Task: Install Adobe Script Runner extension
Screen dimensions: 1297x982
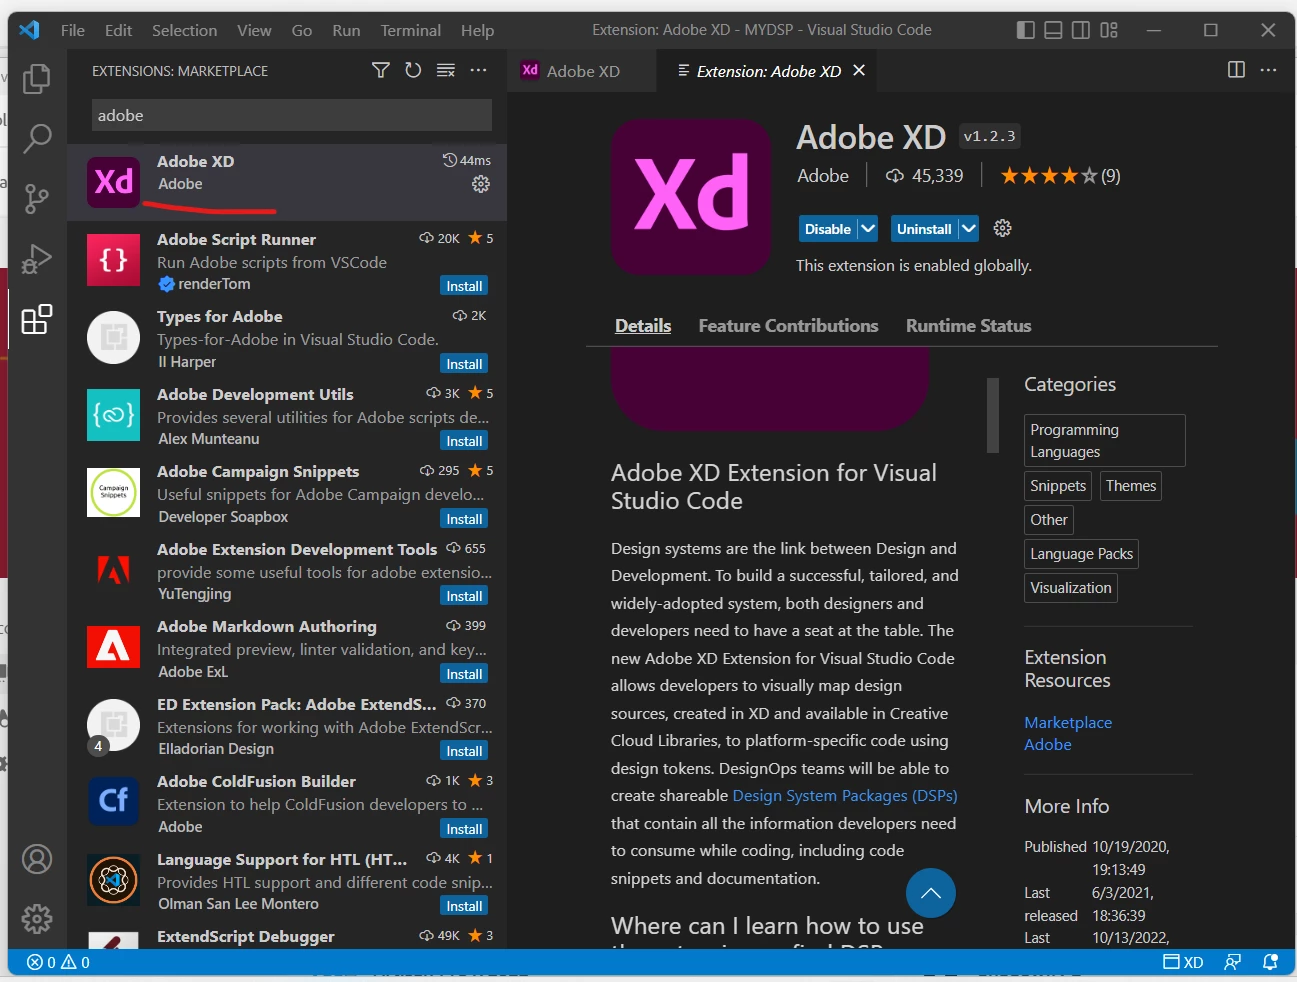Action: [x=464, y=286]
